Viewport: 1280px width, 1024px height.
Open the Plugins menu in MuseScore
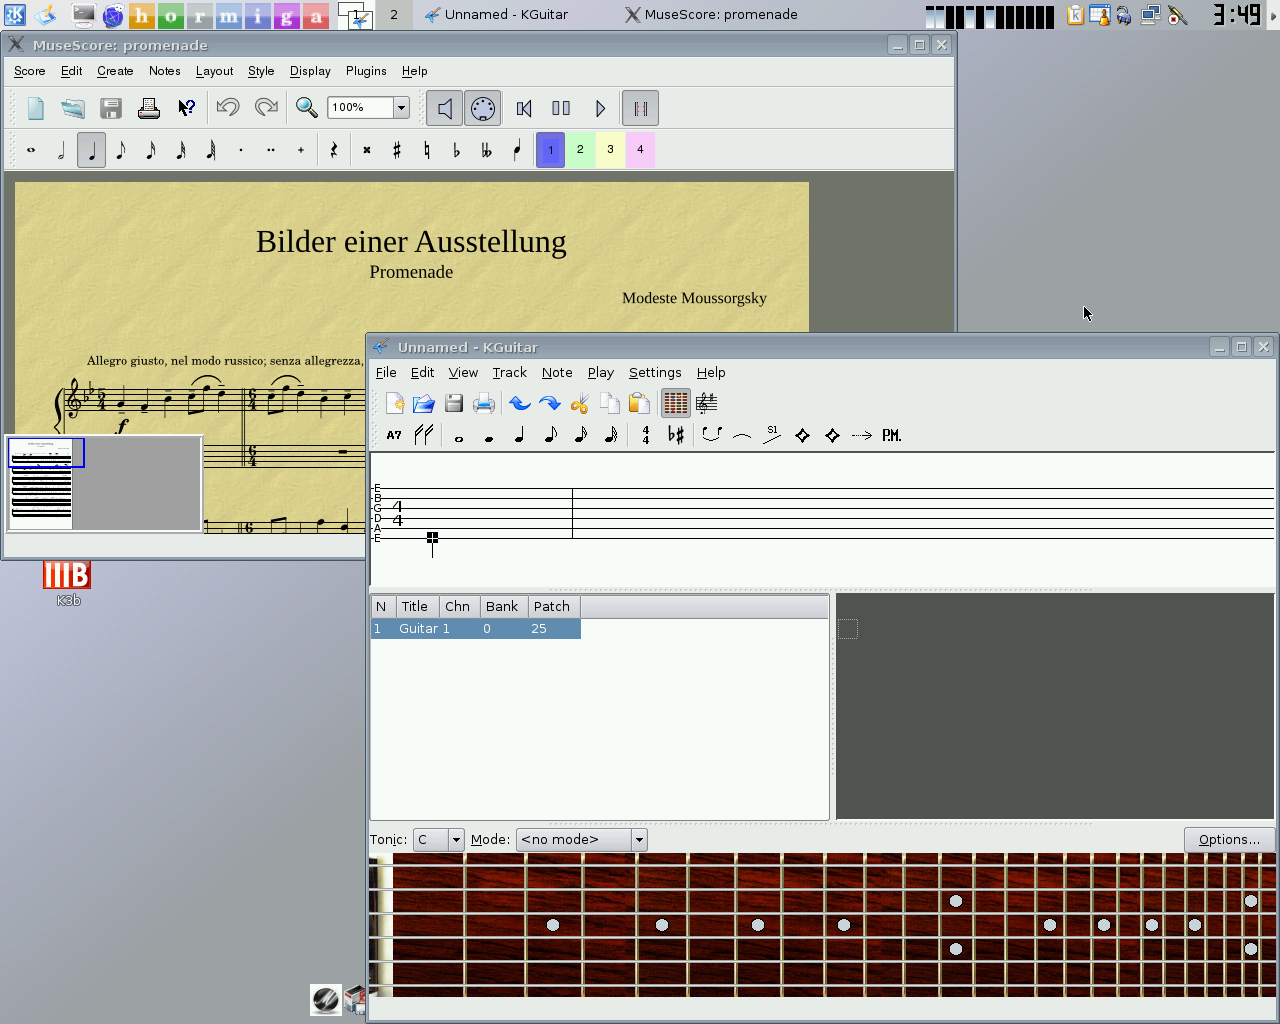click(366, 71)
